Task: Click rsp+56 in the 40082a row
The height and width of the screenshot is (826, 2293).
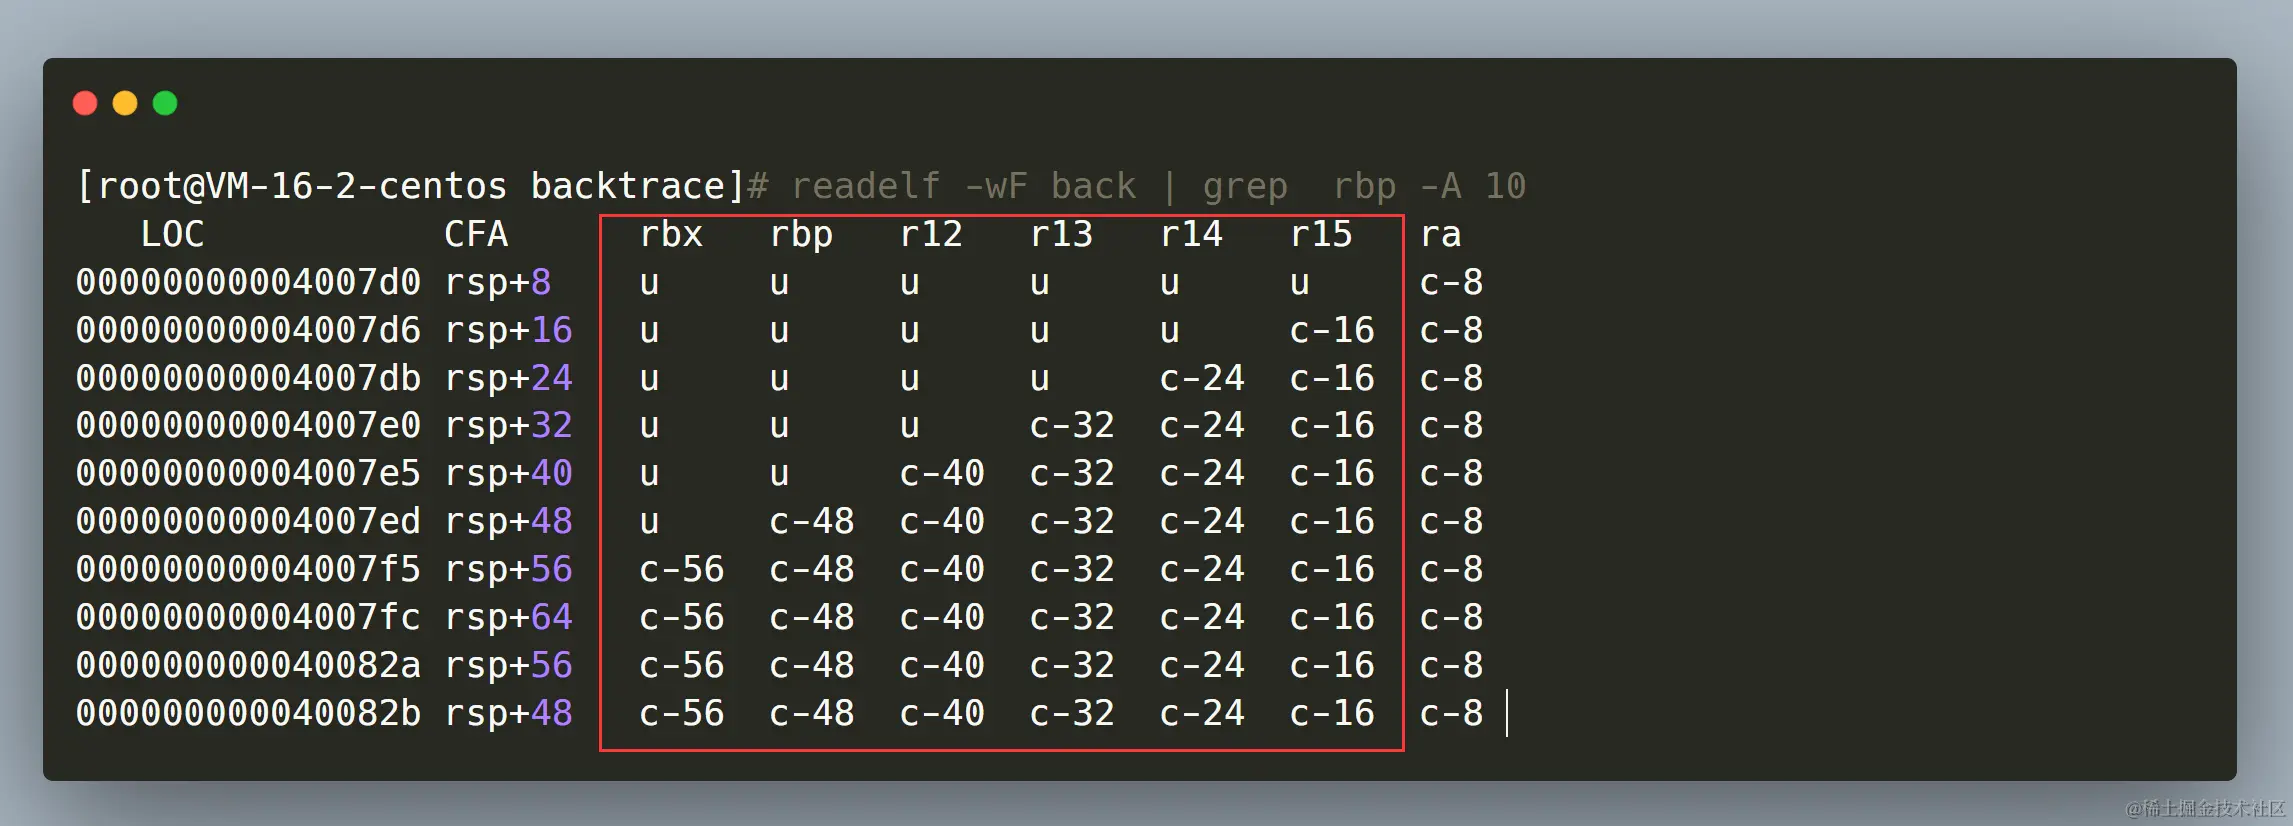Action: tap(509, 665)
